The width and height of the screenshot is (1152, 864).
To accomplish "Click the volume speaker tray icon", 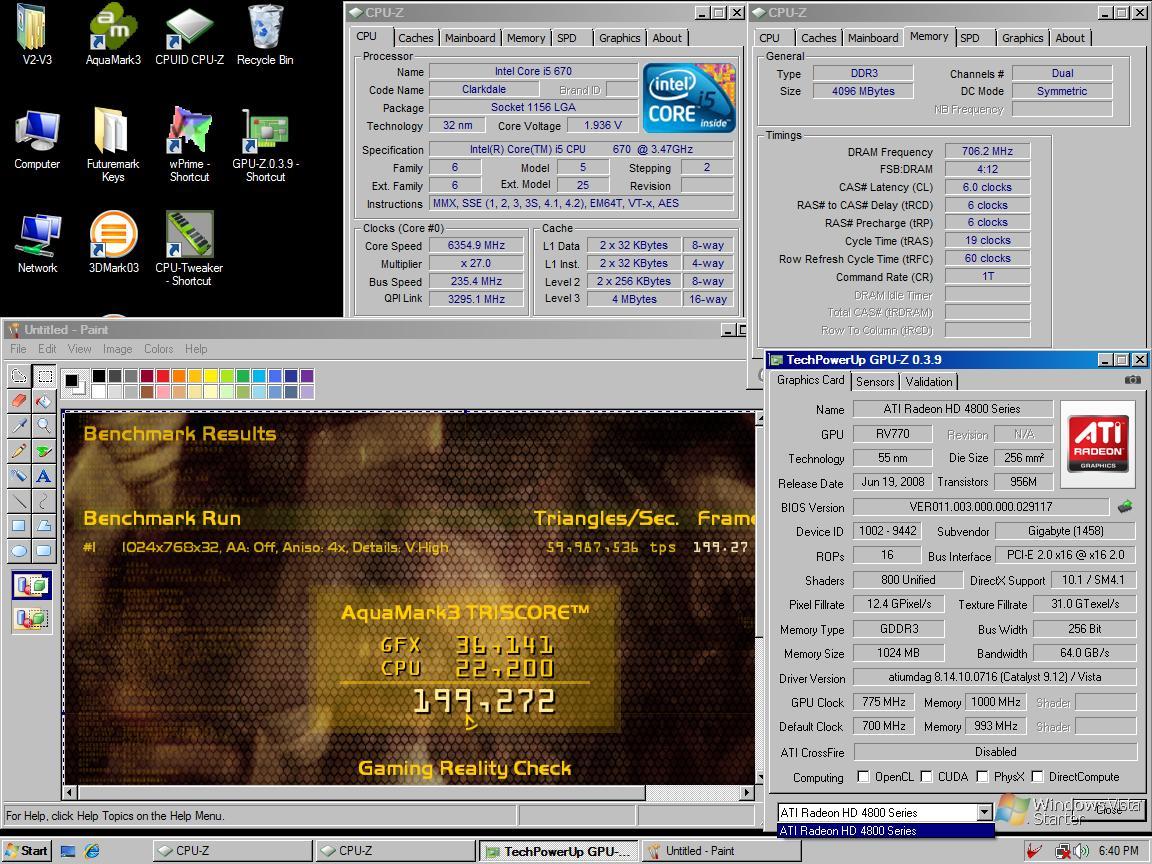I will [1081, 851].
